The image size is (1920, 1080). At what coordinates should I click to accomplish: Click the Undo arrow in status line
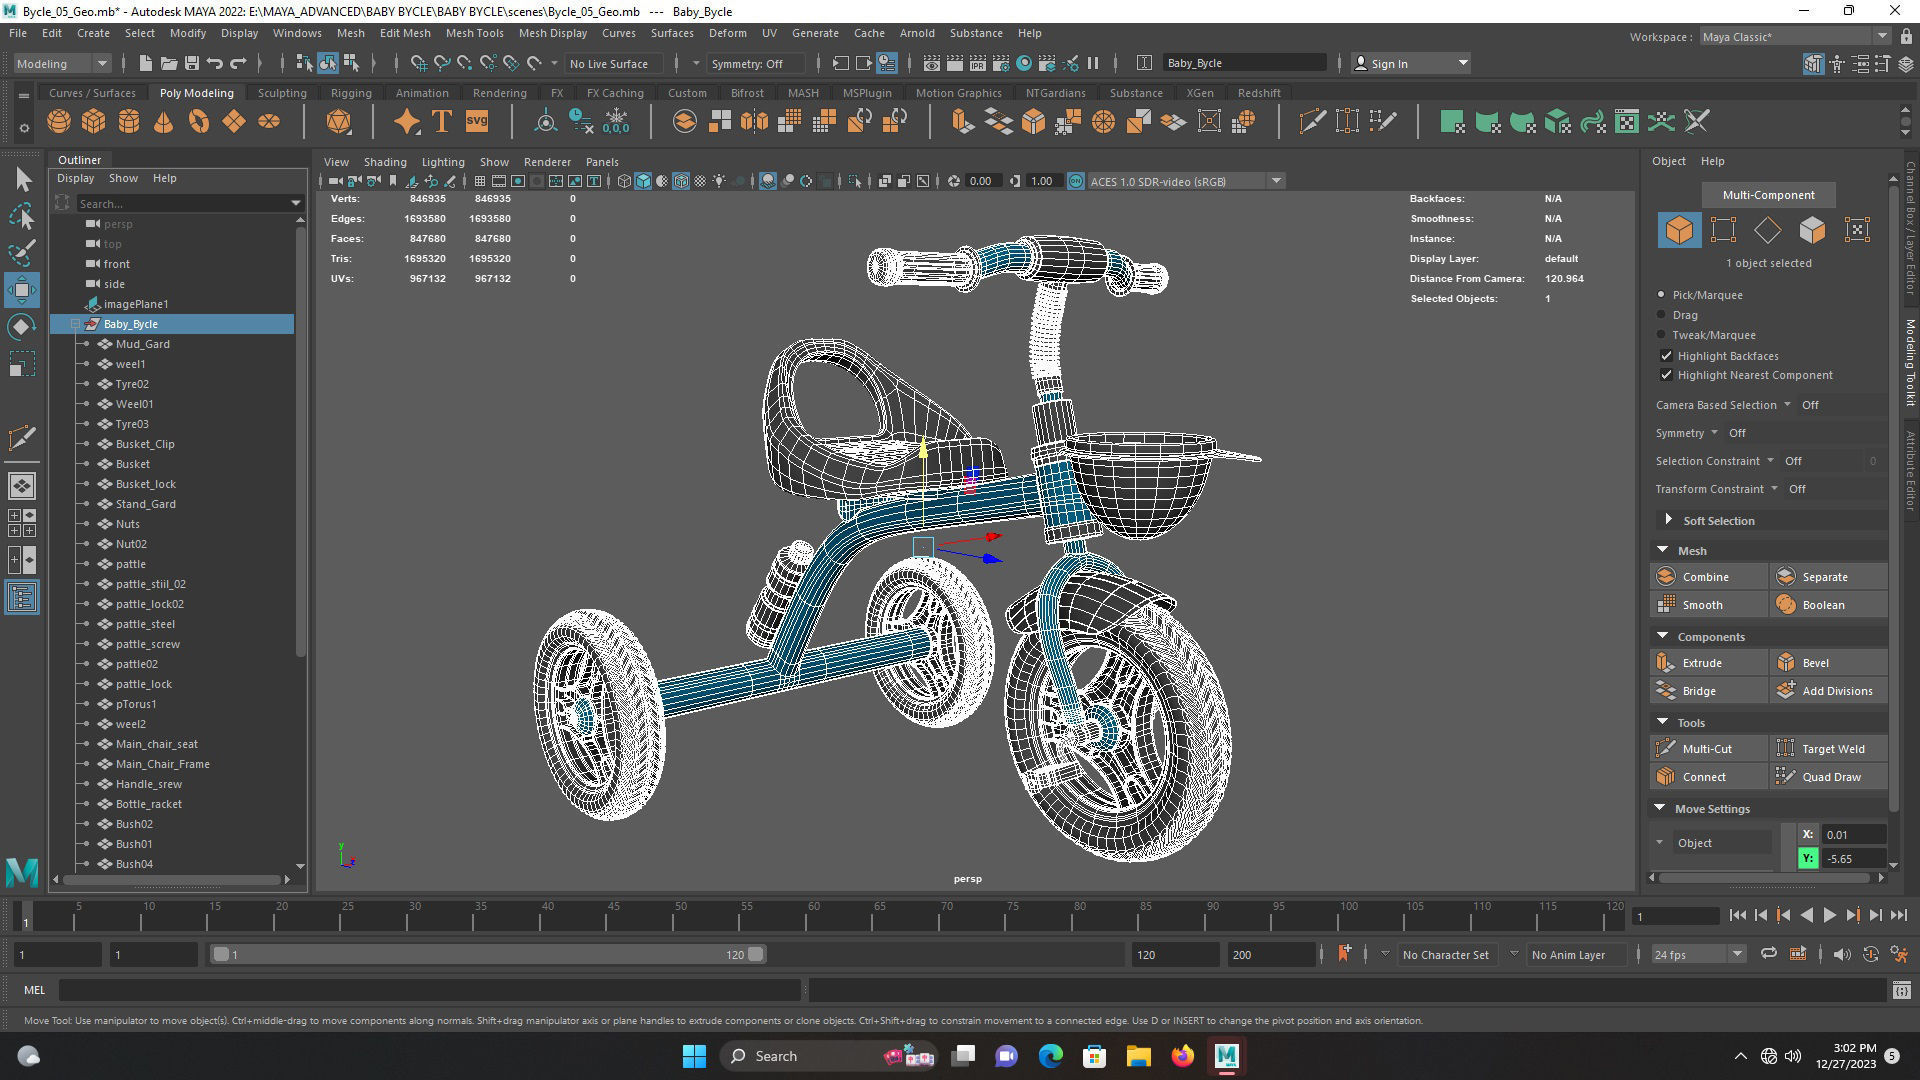[215, 63]
